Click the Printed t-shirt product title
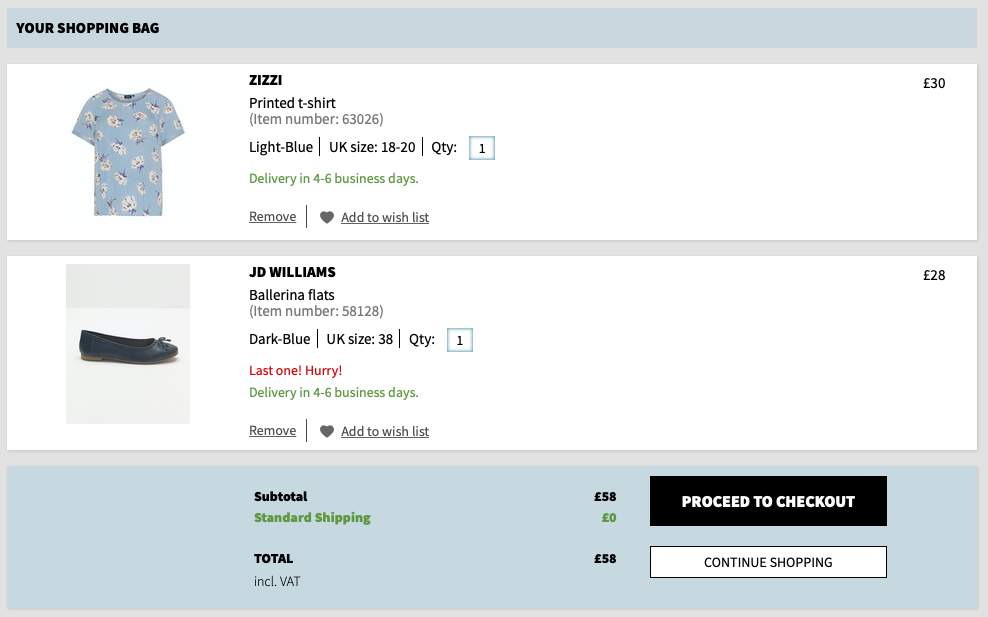988x617 pixels. [x=292, y=103]
